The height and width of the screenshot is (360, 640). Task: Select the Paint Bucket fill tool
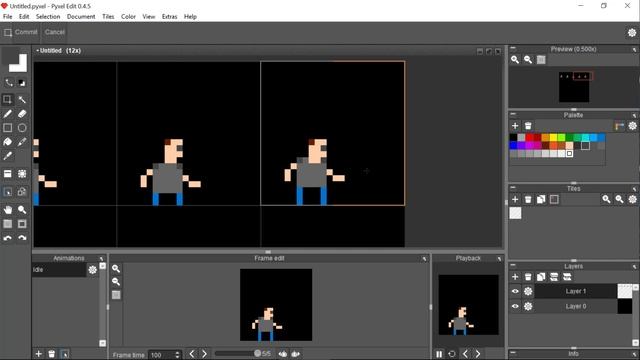pyautogui.click(x=7, y=142)
